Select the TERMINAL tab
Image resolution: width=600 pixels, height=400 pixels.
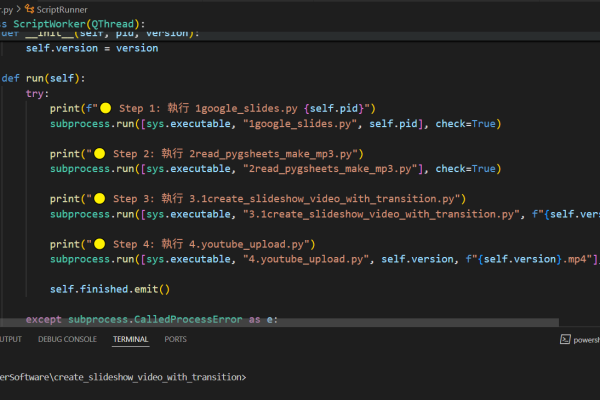pos(130,339)
